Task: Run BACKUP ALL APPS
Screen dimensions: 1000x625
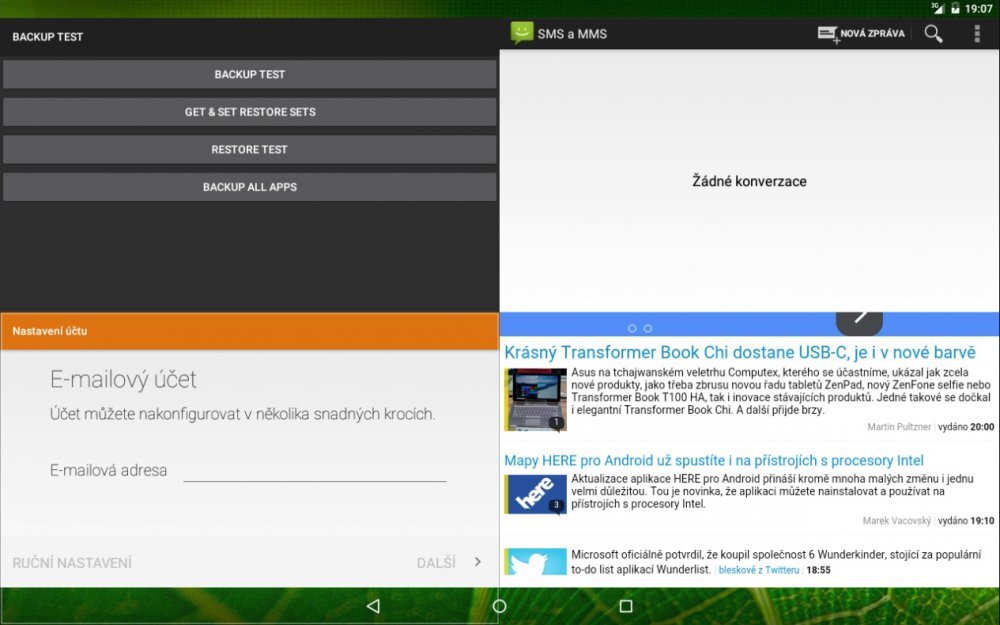Action: click(249, 186)
